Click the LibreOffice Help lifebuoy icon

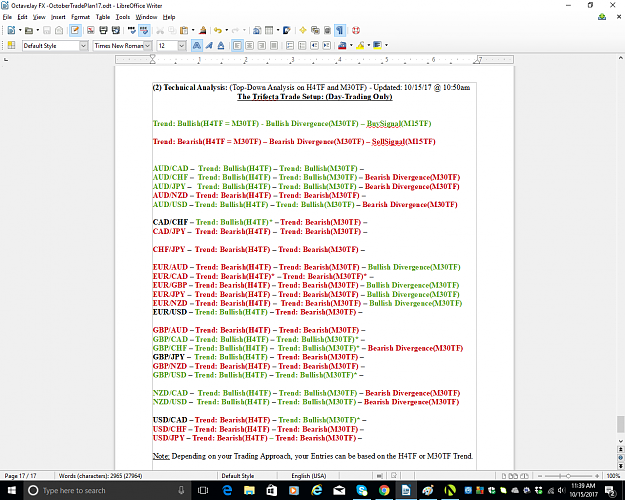click(x=356, y=30)
